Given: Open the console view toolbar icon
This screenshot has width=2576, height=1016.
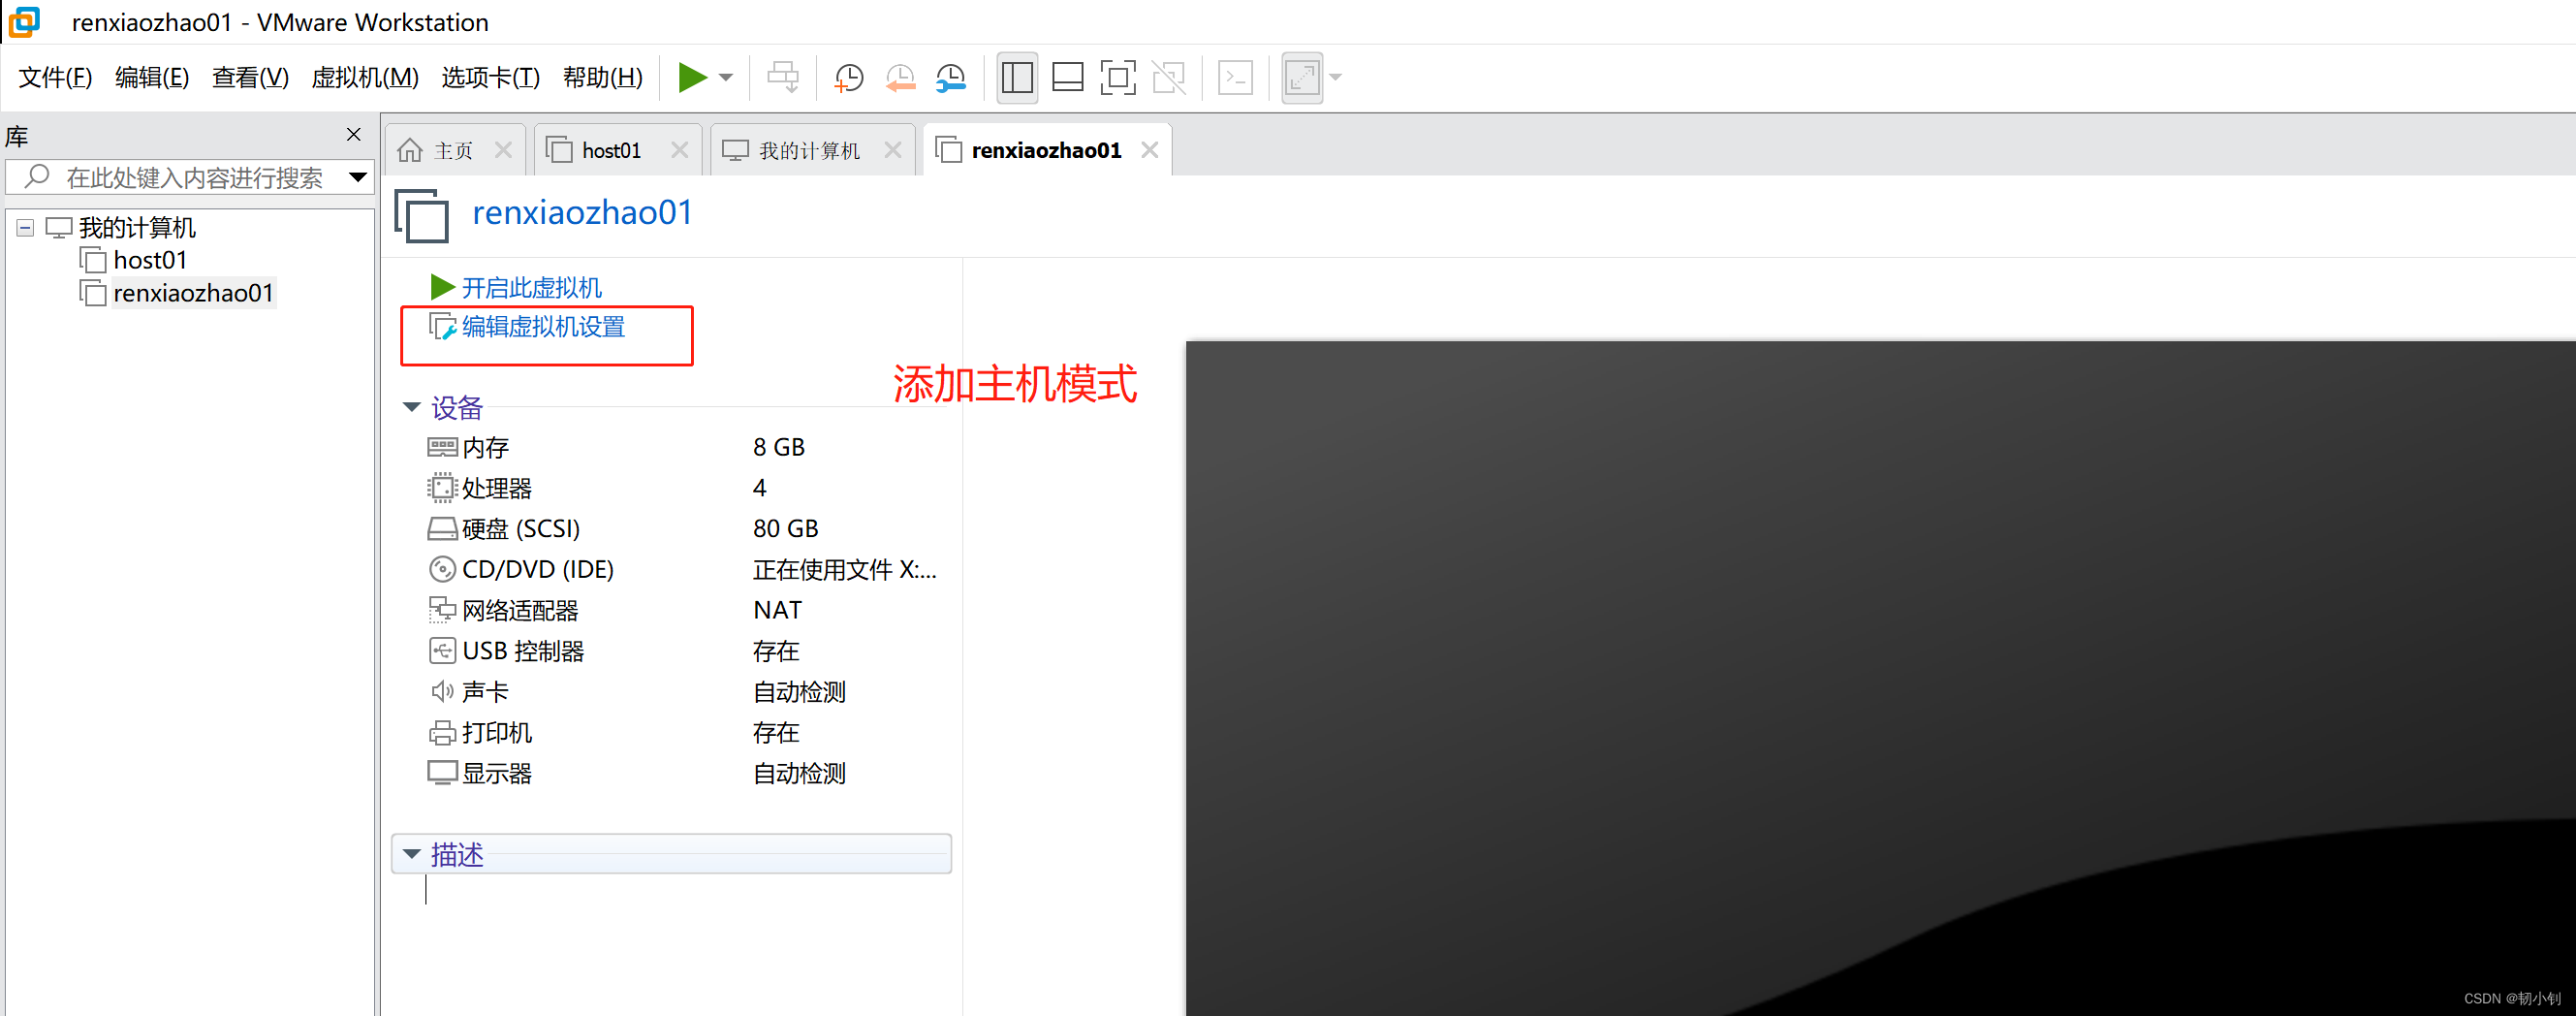Looking at the screenshot, I should point(1236,77).
